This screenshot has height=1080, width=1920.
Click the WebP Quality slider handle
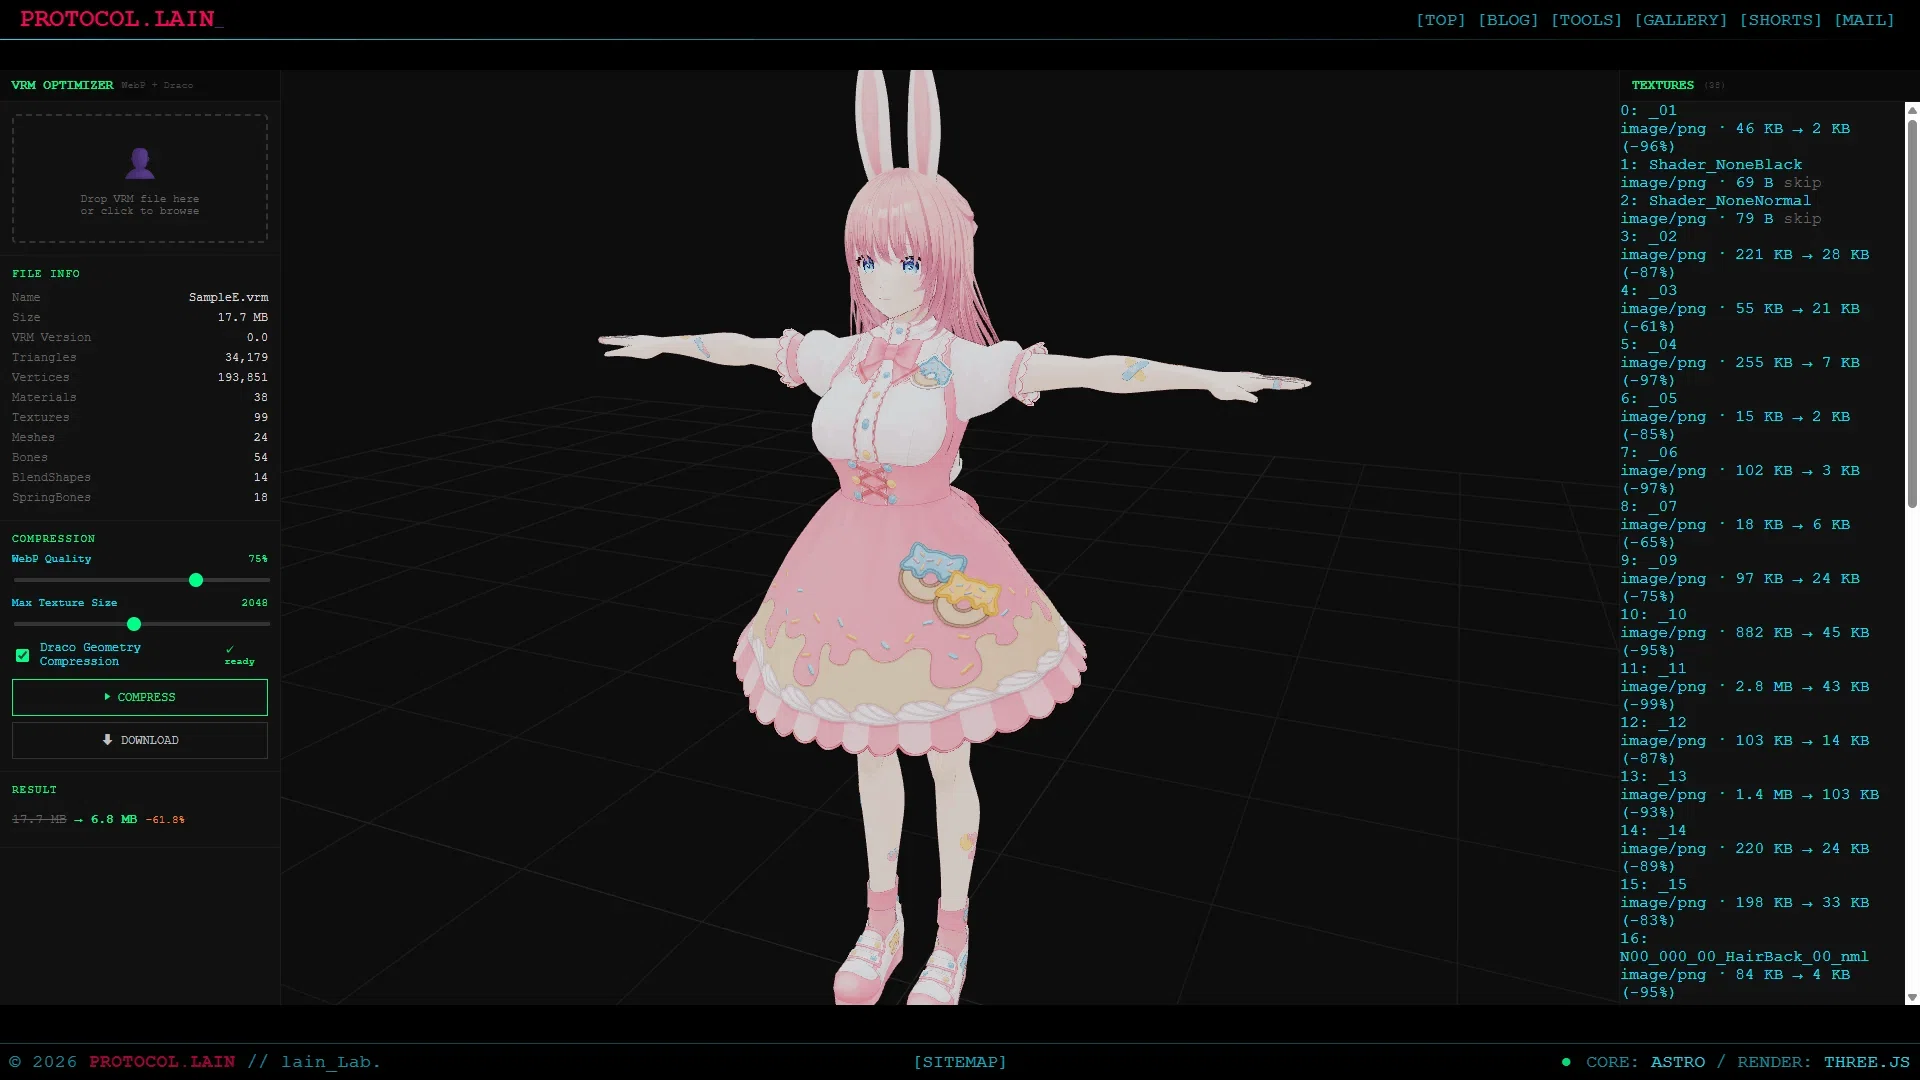click(x=196, y=580)
